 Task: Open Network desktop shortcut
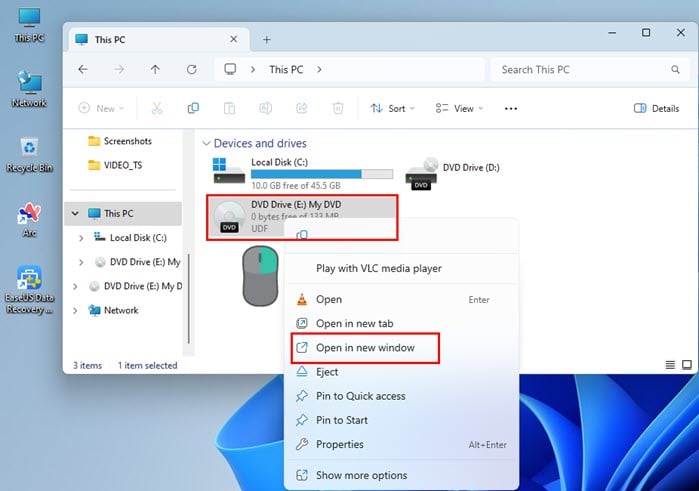[x=29, y=89]
